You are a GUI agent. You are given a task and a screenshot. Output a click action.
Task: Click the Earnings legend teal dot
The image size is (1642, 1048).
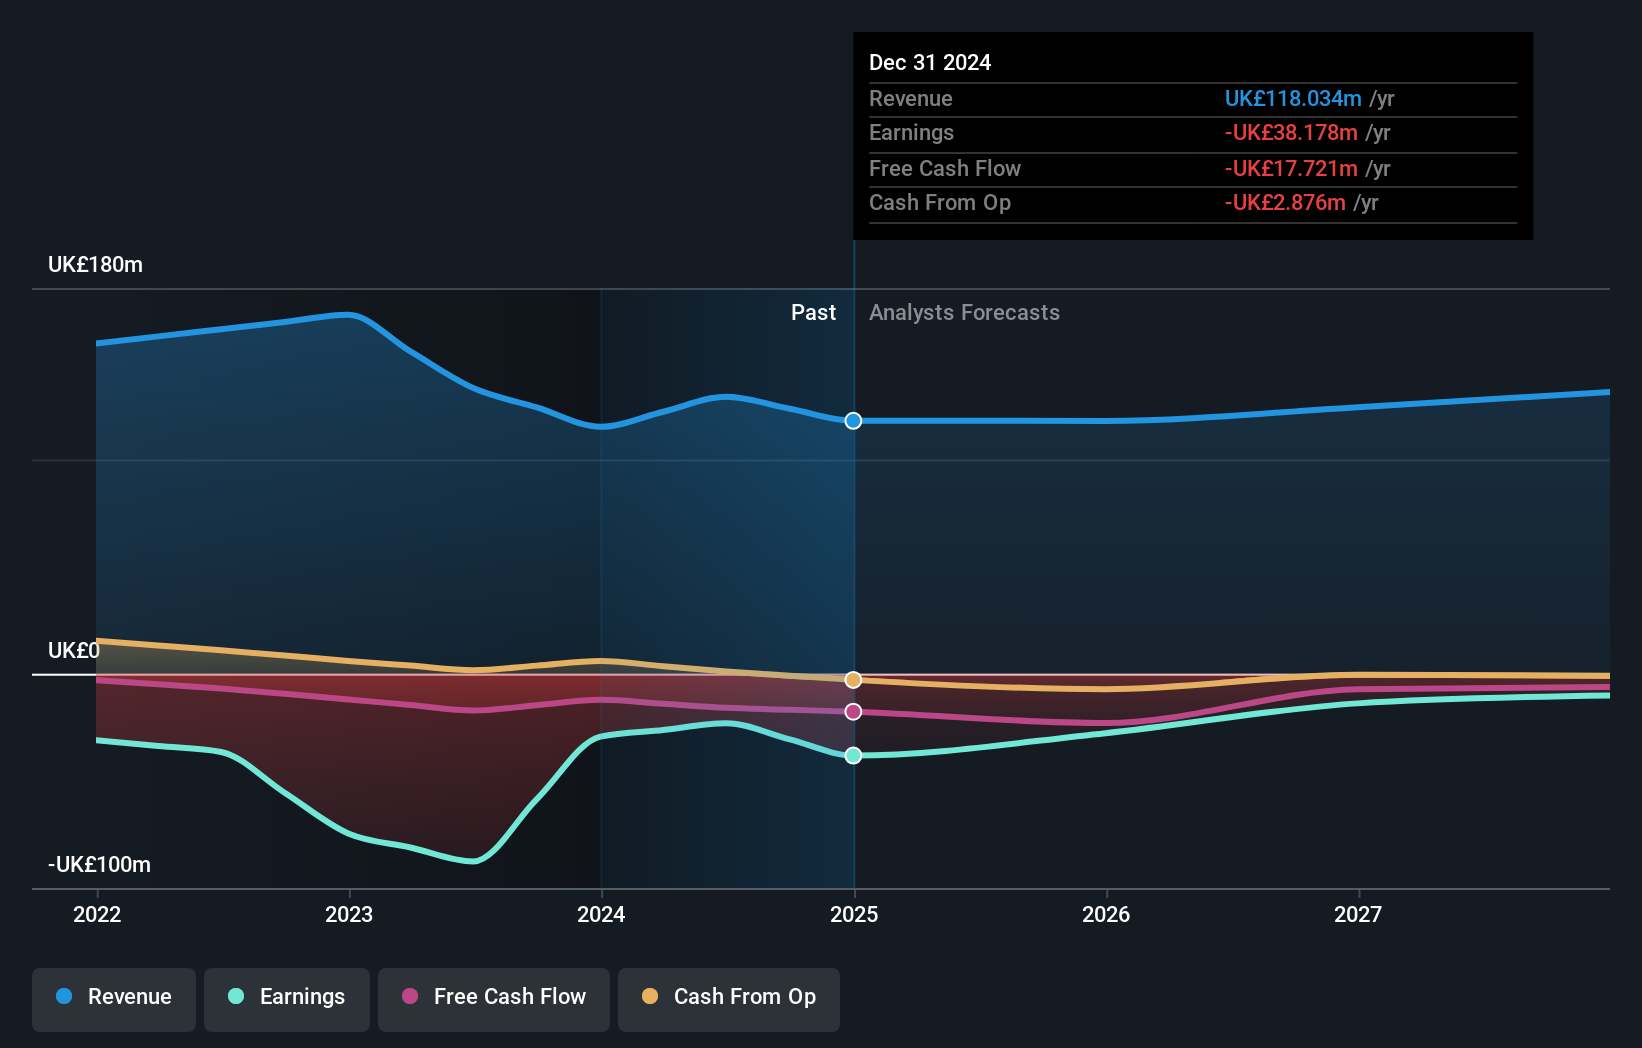tap(235, 997)
